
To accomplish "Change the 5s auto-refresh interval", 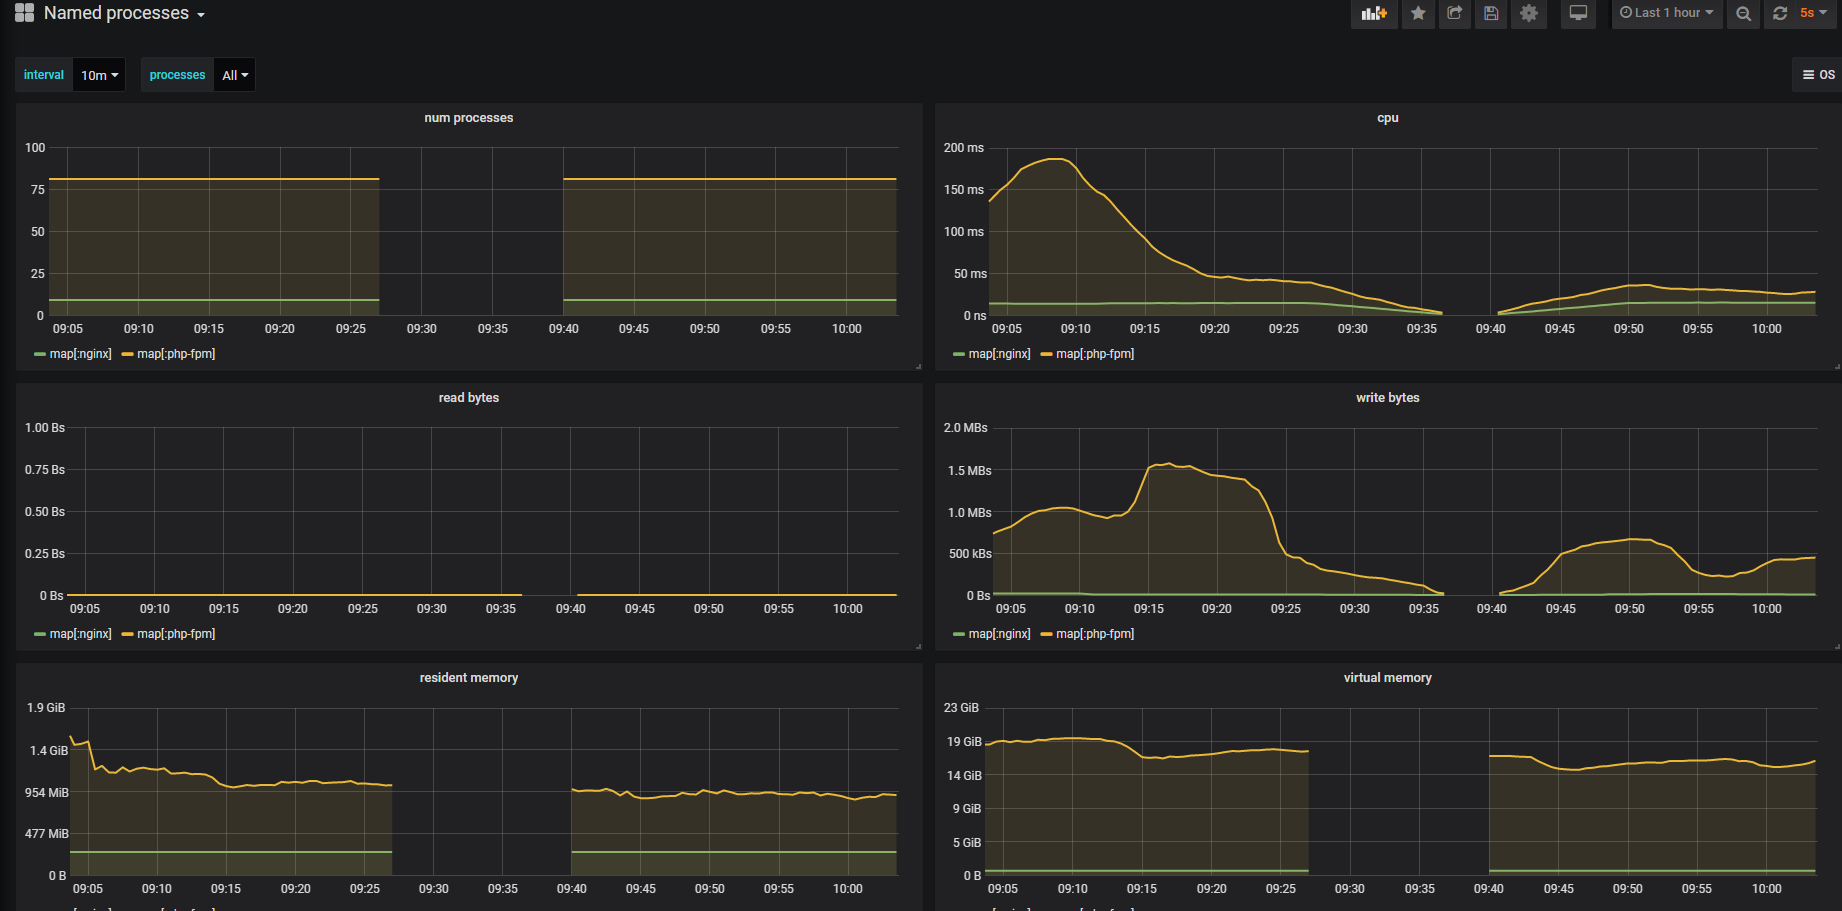I will pyautogui.click(x=1809, y=13).
